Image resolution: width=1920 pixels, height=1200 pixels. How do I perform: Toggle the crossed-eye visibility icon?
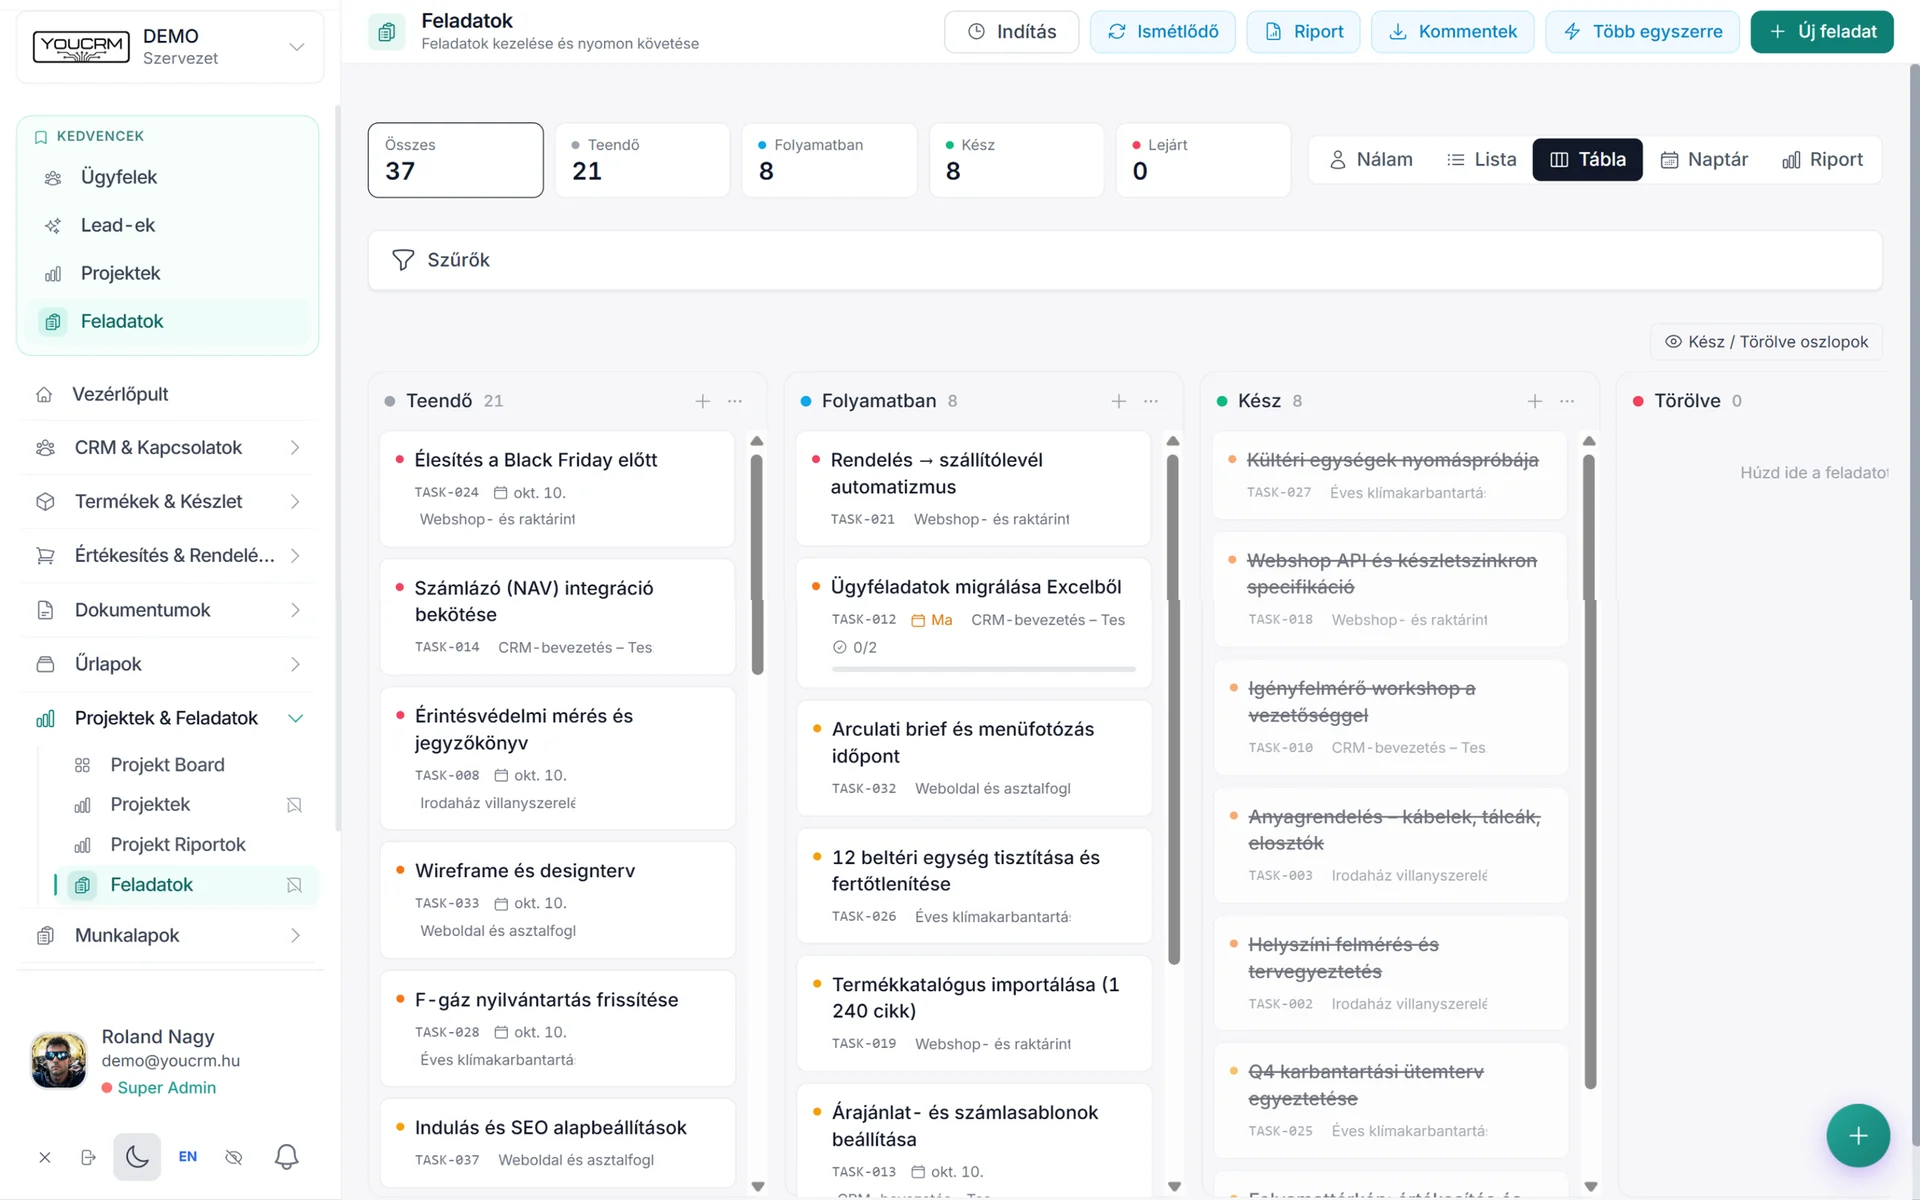234,1157
